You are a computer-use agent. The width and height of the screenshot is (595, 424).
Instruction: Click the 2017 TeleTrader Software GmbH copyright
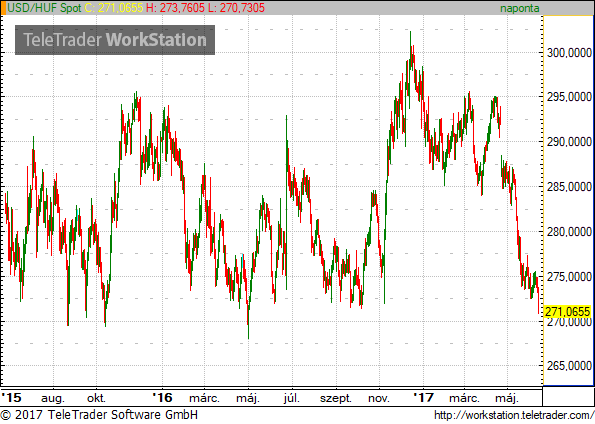click(x=99, y=415)
